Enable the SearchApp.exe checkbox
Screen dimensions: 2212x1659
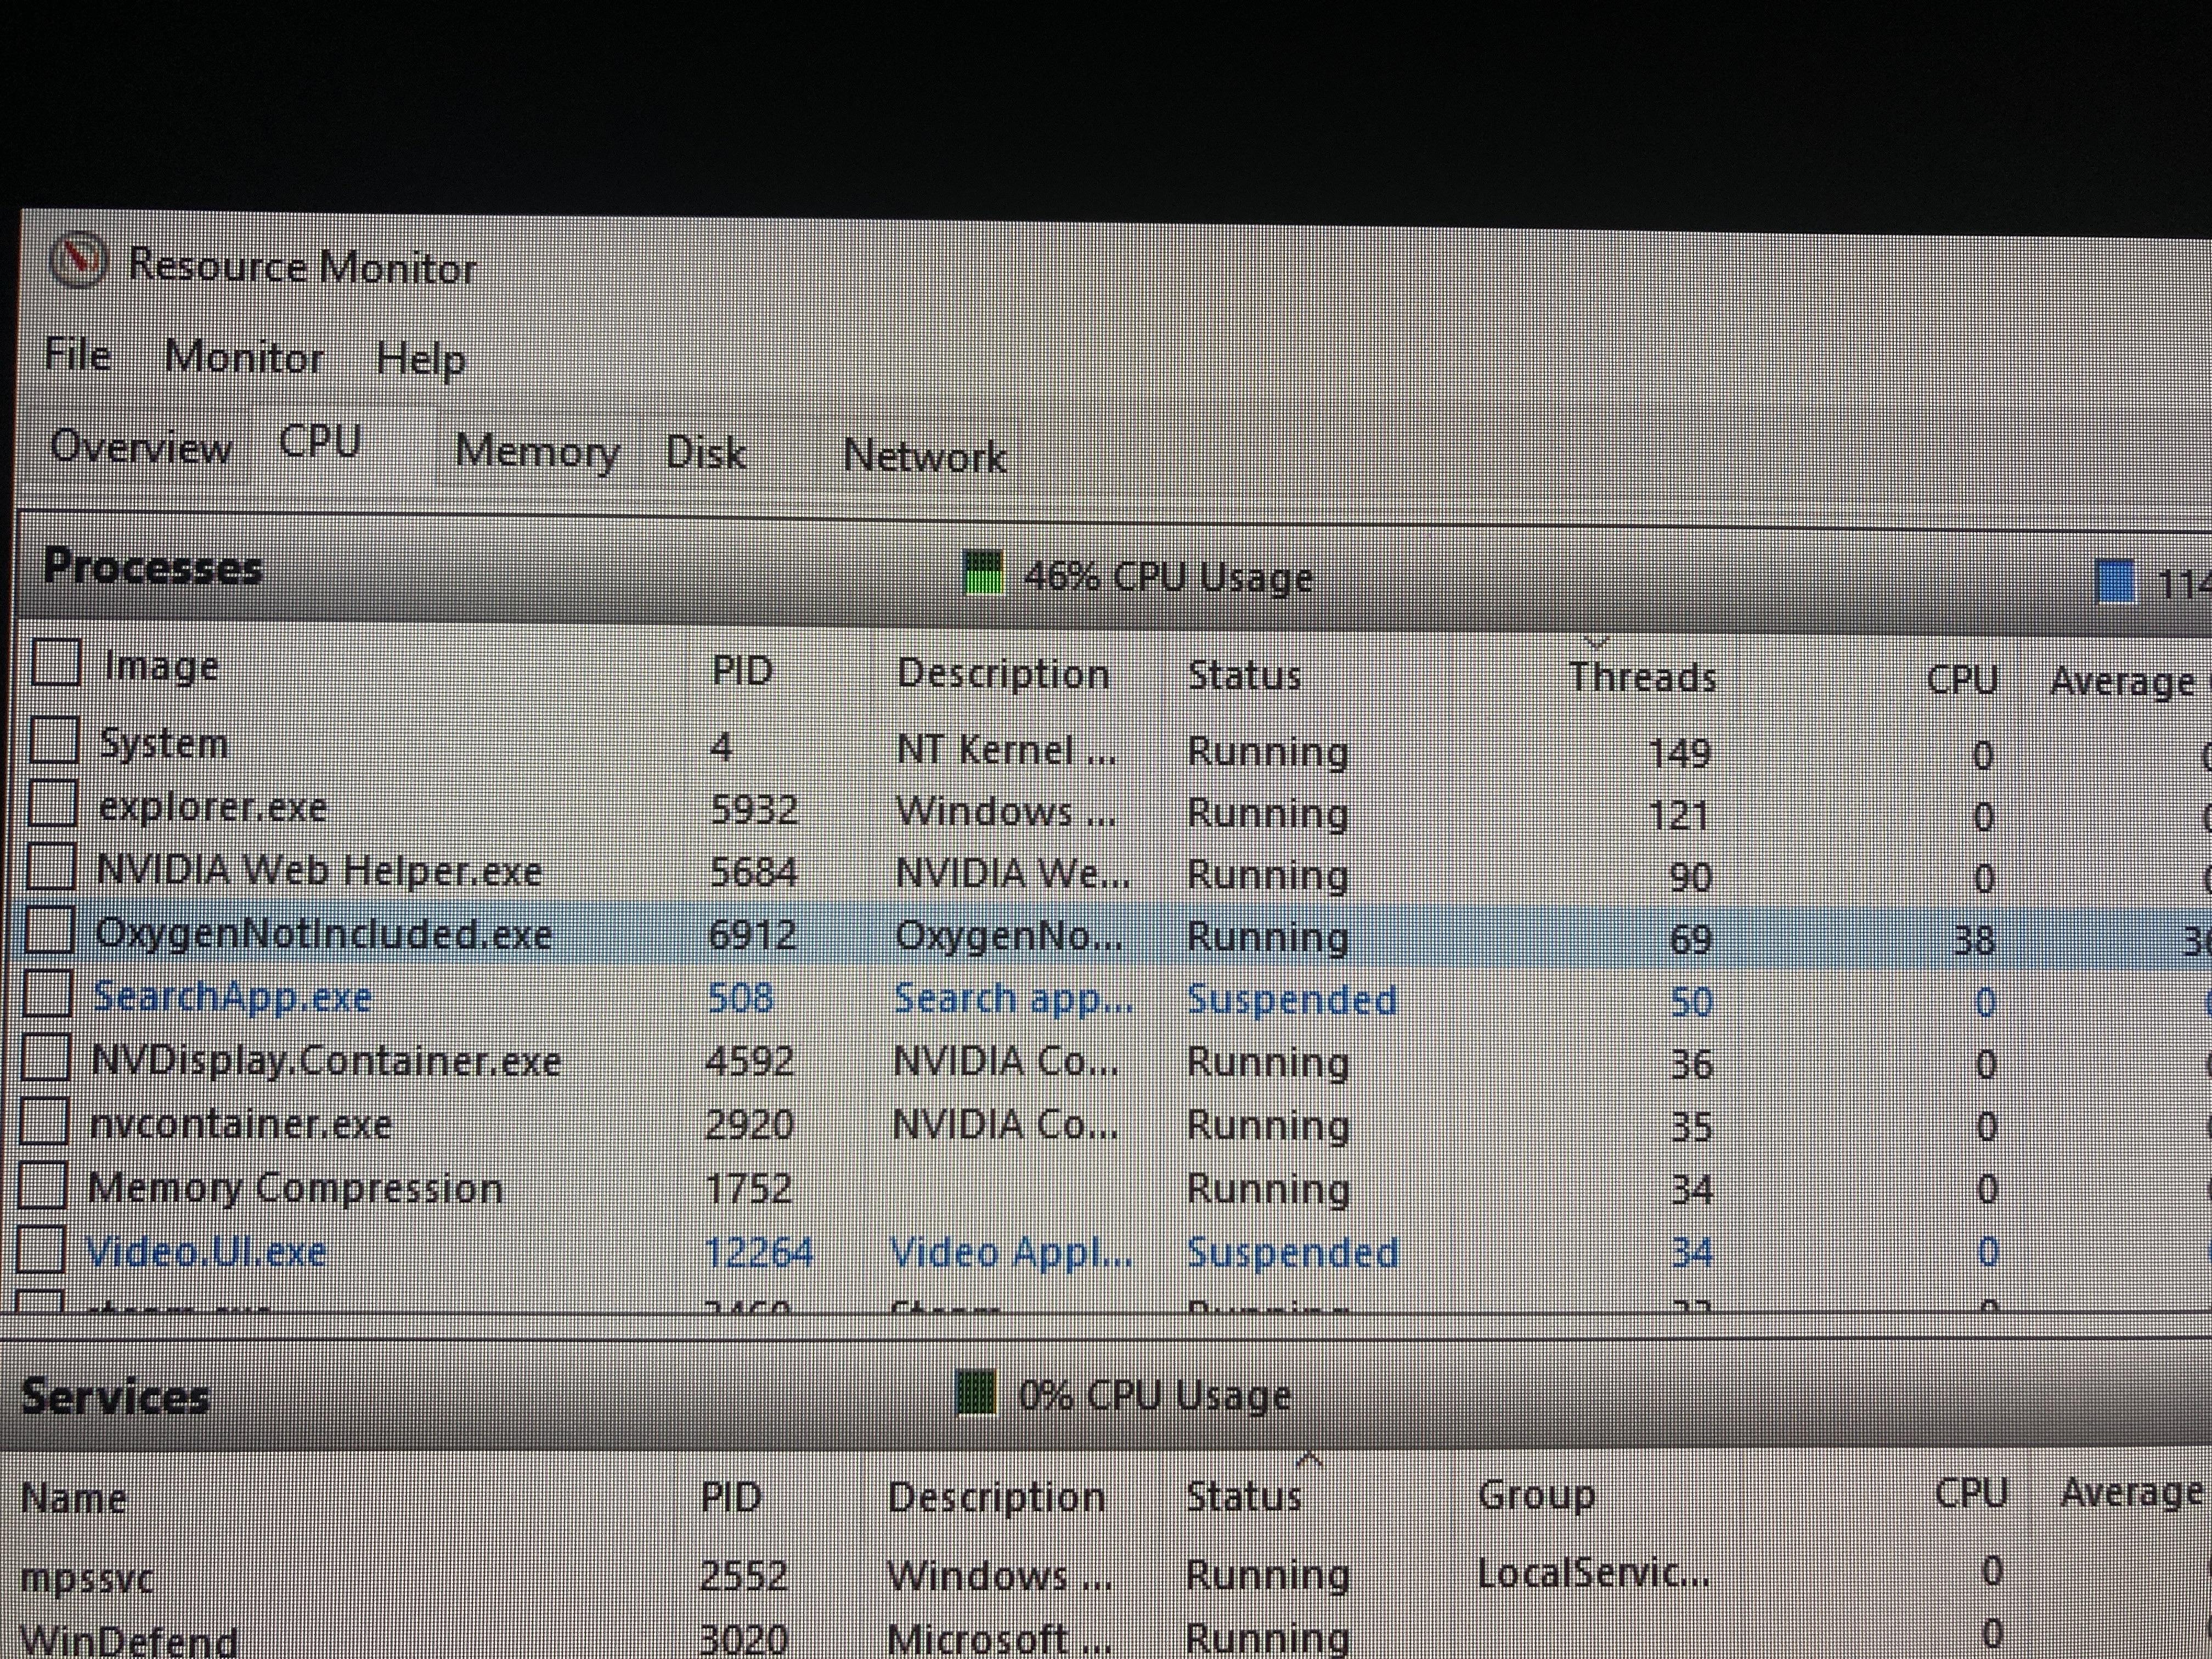(x=47, y=993)
